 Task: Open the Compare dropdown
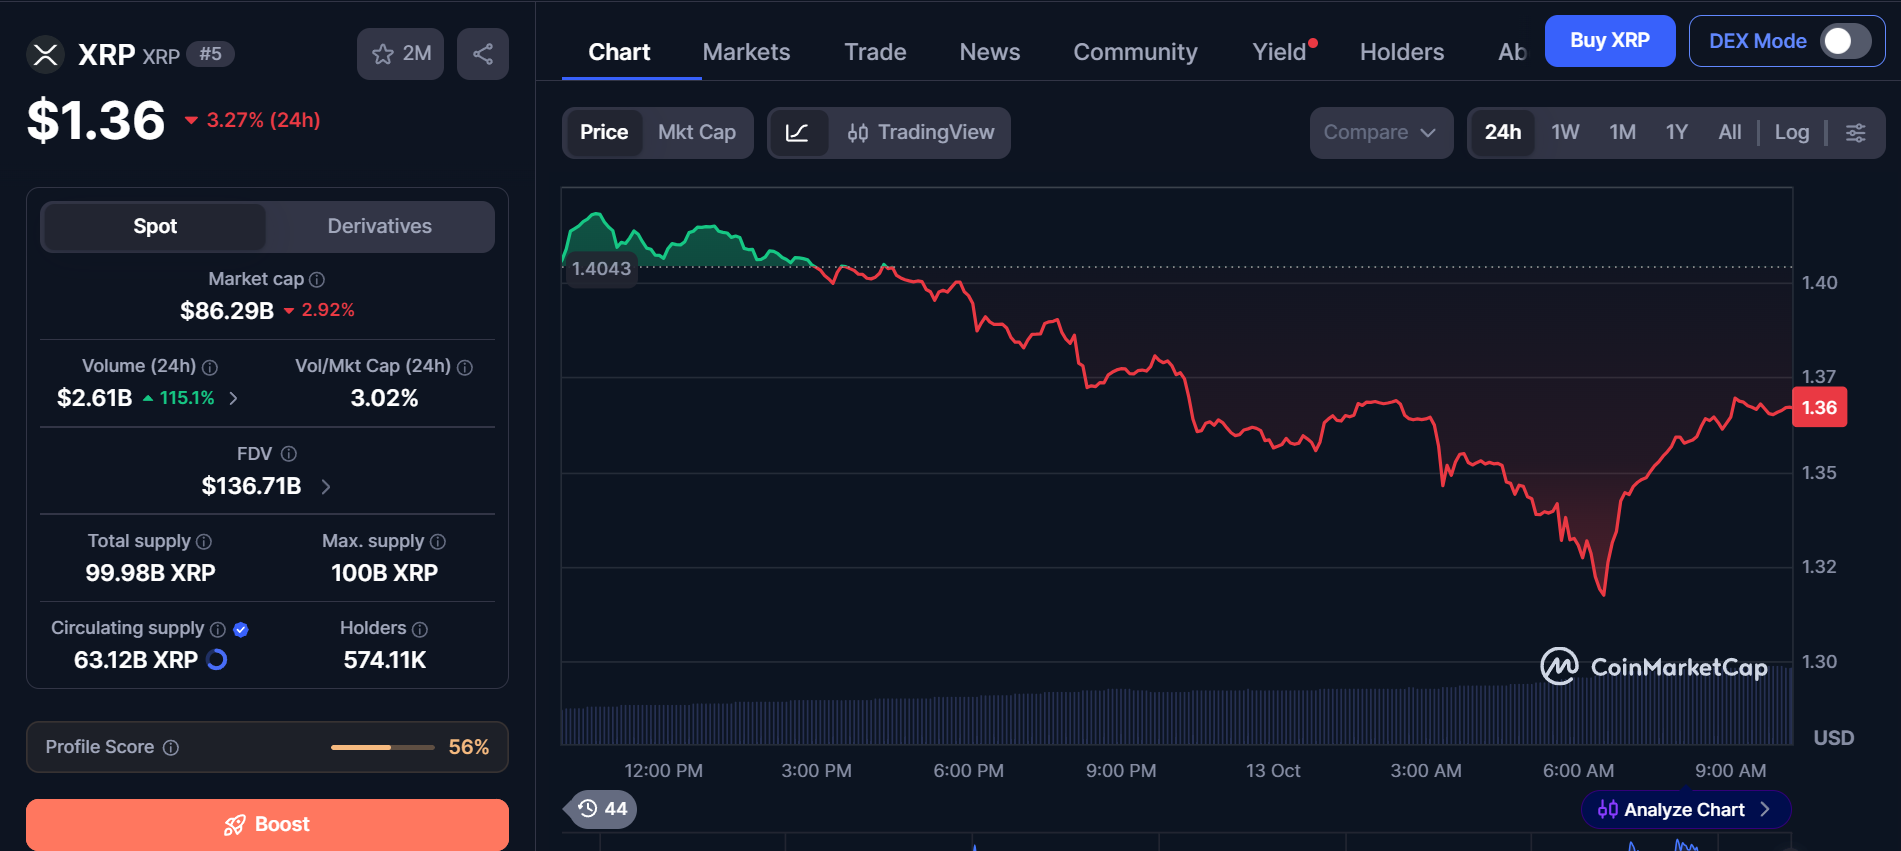(x=1381, y=133)
